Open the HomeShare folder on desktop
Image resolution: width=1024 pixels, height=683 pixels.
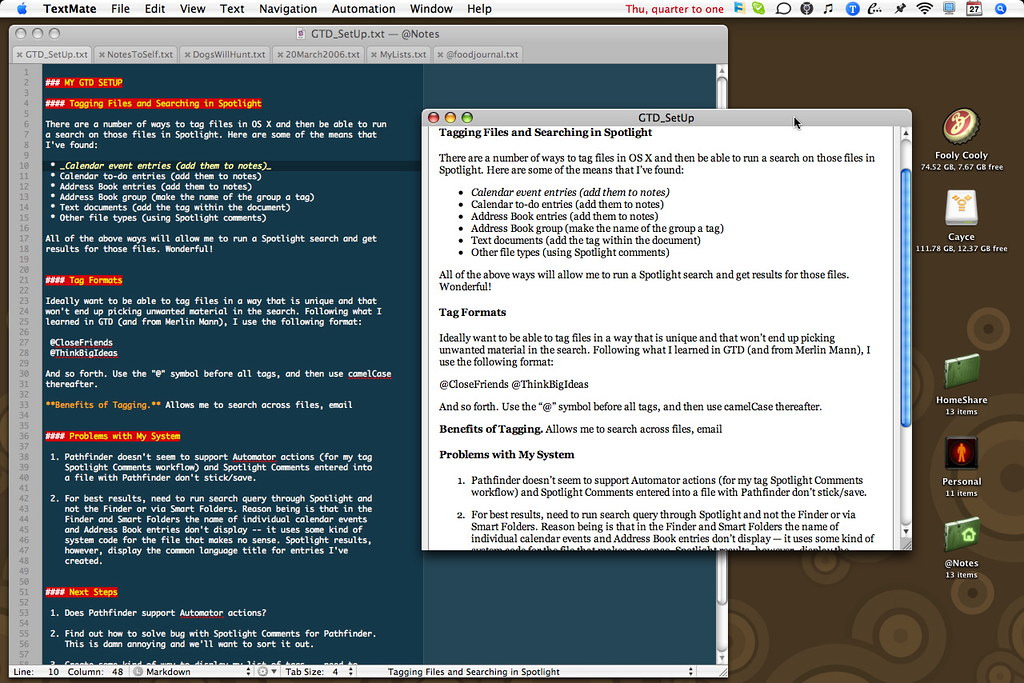tap(961, 371)
